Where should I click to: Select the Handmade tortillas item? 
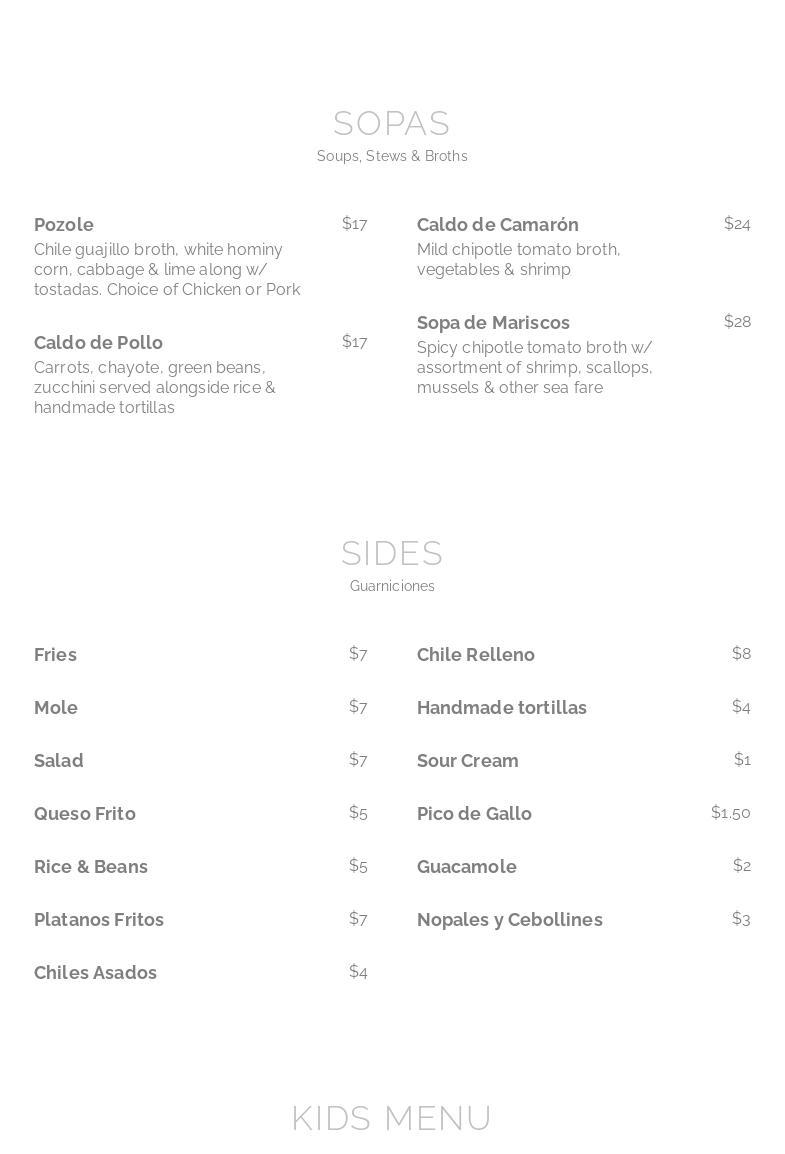[x=502, y=708]
